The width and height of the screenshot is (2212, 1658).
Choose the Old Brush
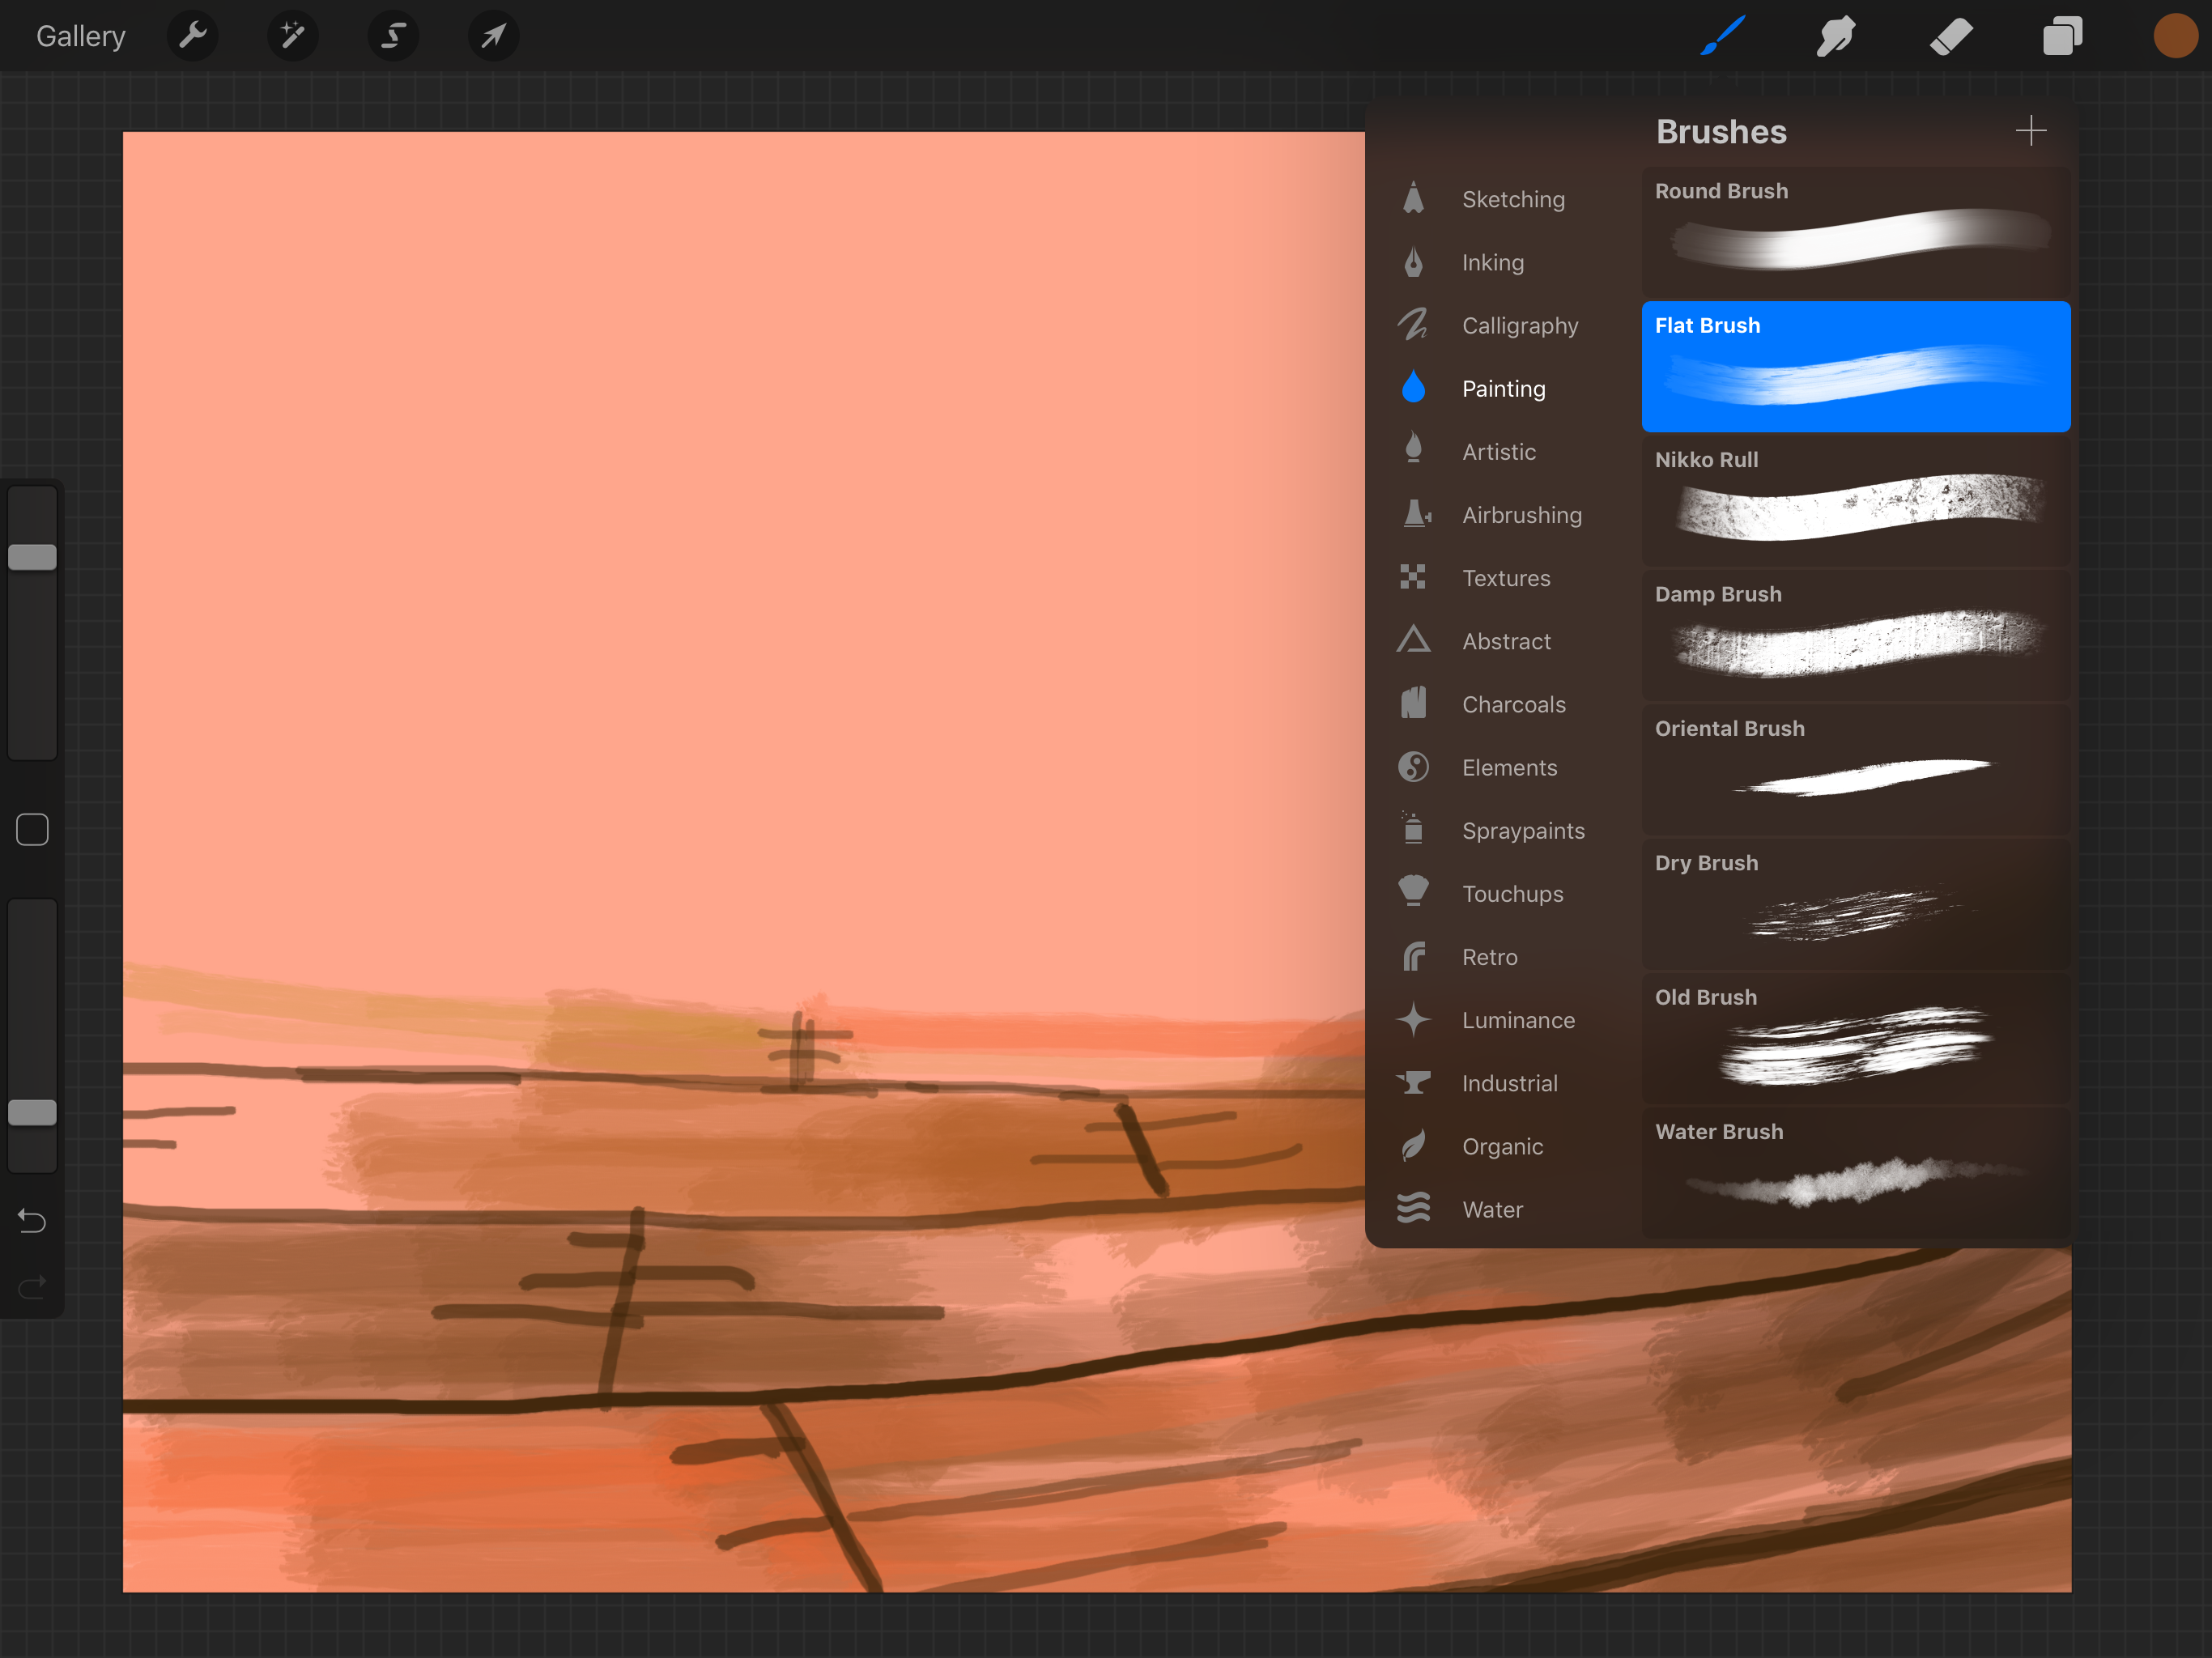point(1856,1038)
